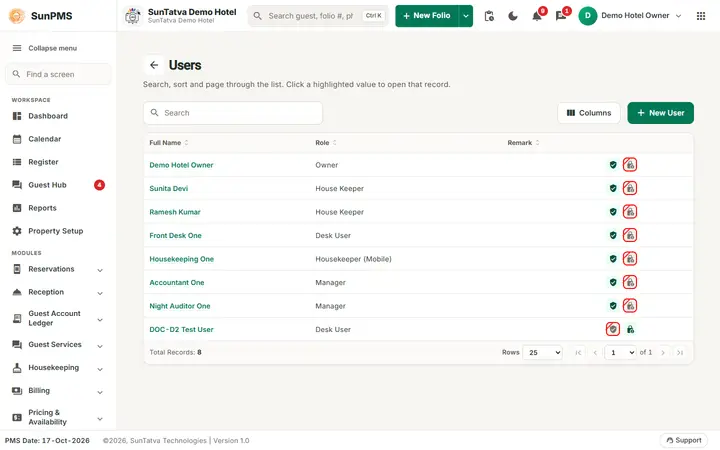
Task: Click the New User button
Action: tap(660, 113)
